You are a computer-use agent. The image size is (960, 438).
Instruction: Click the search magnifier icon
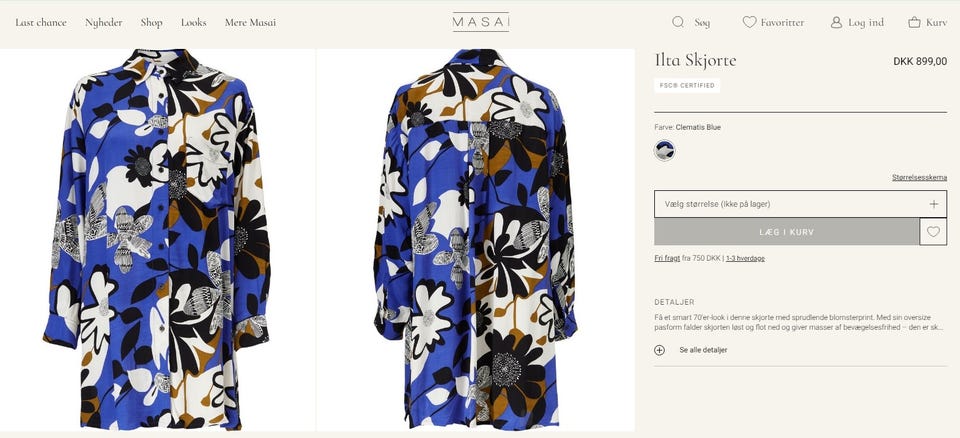point(678,22)
